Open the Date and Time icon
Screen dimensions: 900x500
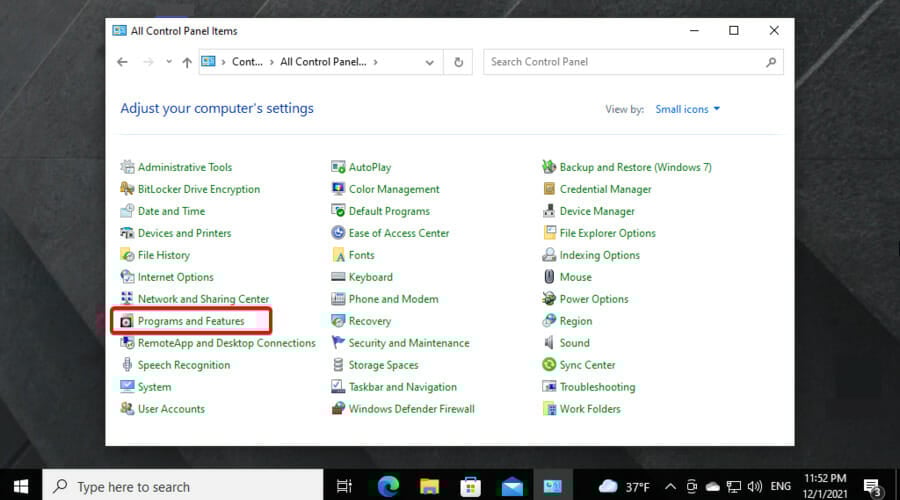[127, 211]
